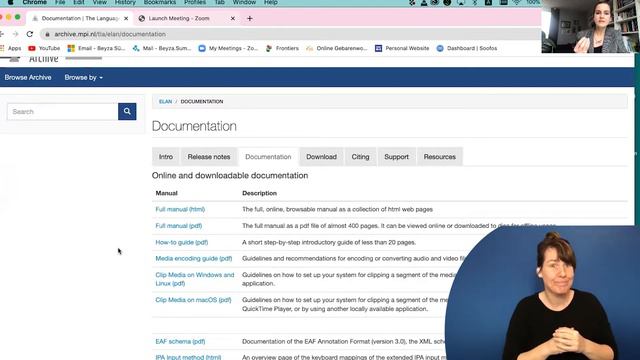This screenshot has height=360, width=640.
Task: Reload the page with refresh icon
Action: pos(30,34)
